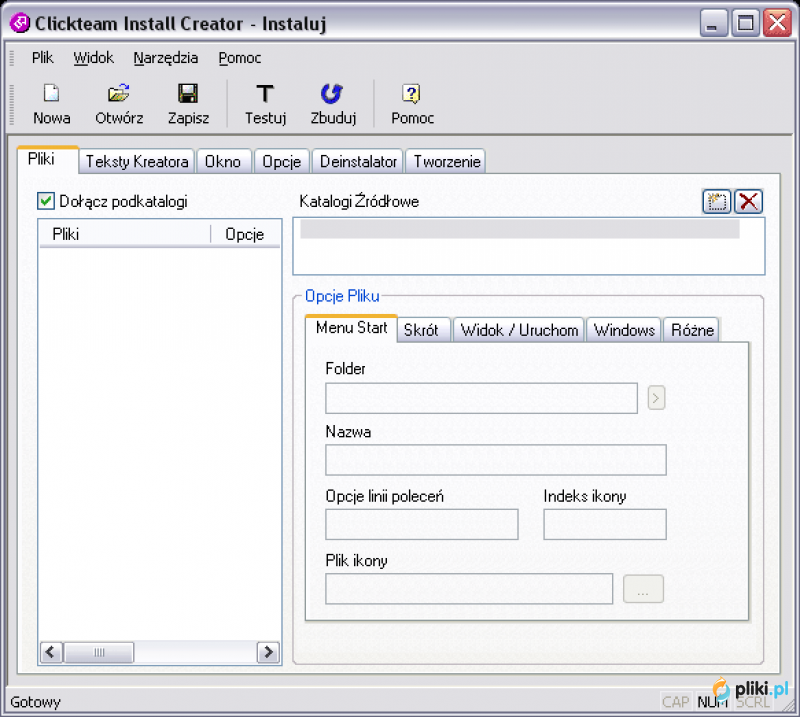Remove source directory with the red X icon

coord(748,201)
